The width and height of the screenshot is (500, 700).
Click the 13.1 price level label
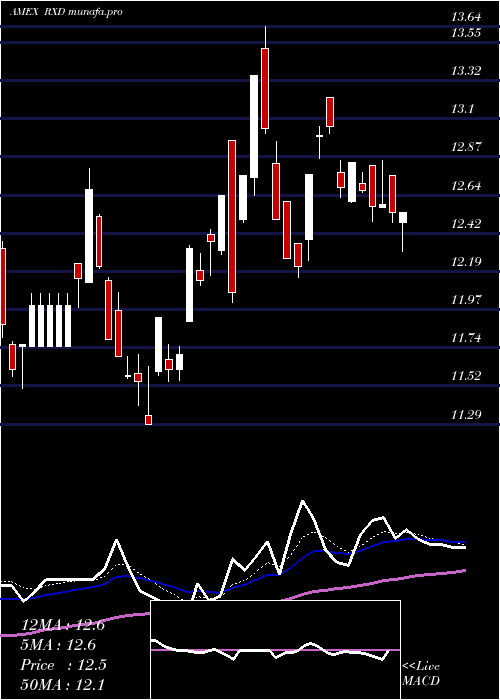462,108
